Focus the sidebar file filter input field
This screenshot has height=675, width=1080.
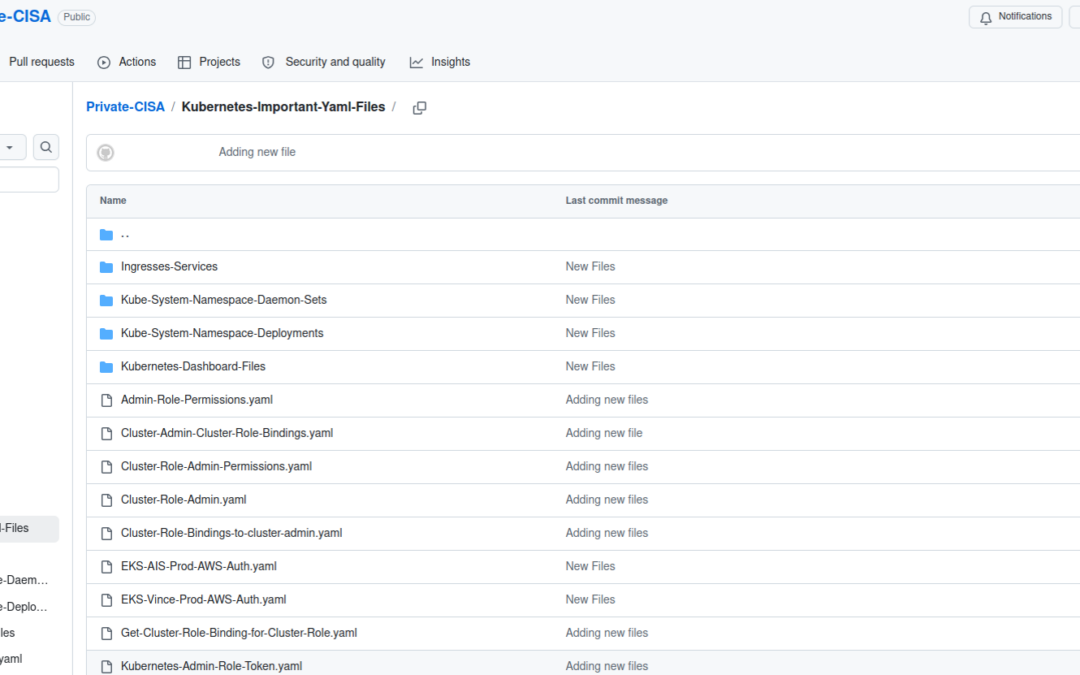coord(29,180)
